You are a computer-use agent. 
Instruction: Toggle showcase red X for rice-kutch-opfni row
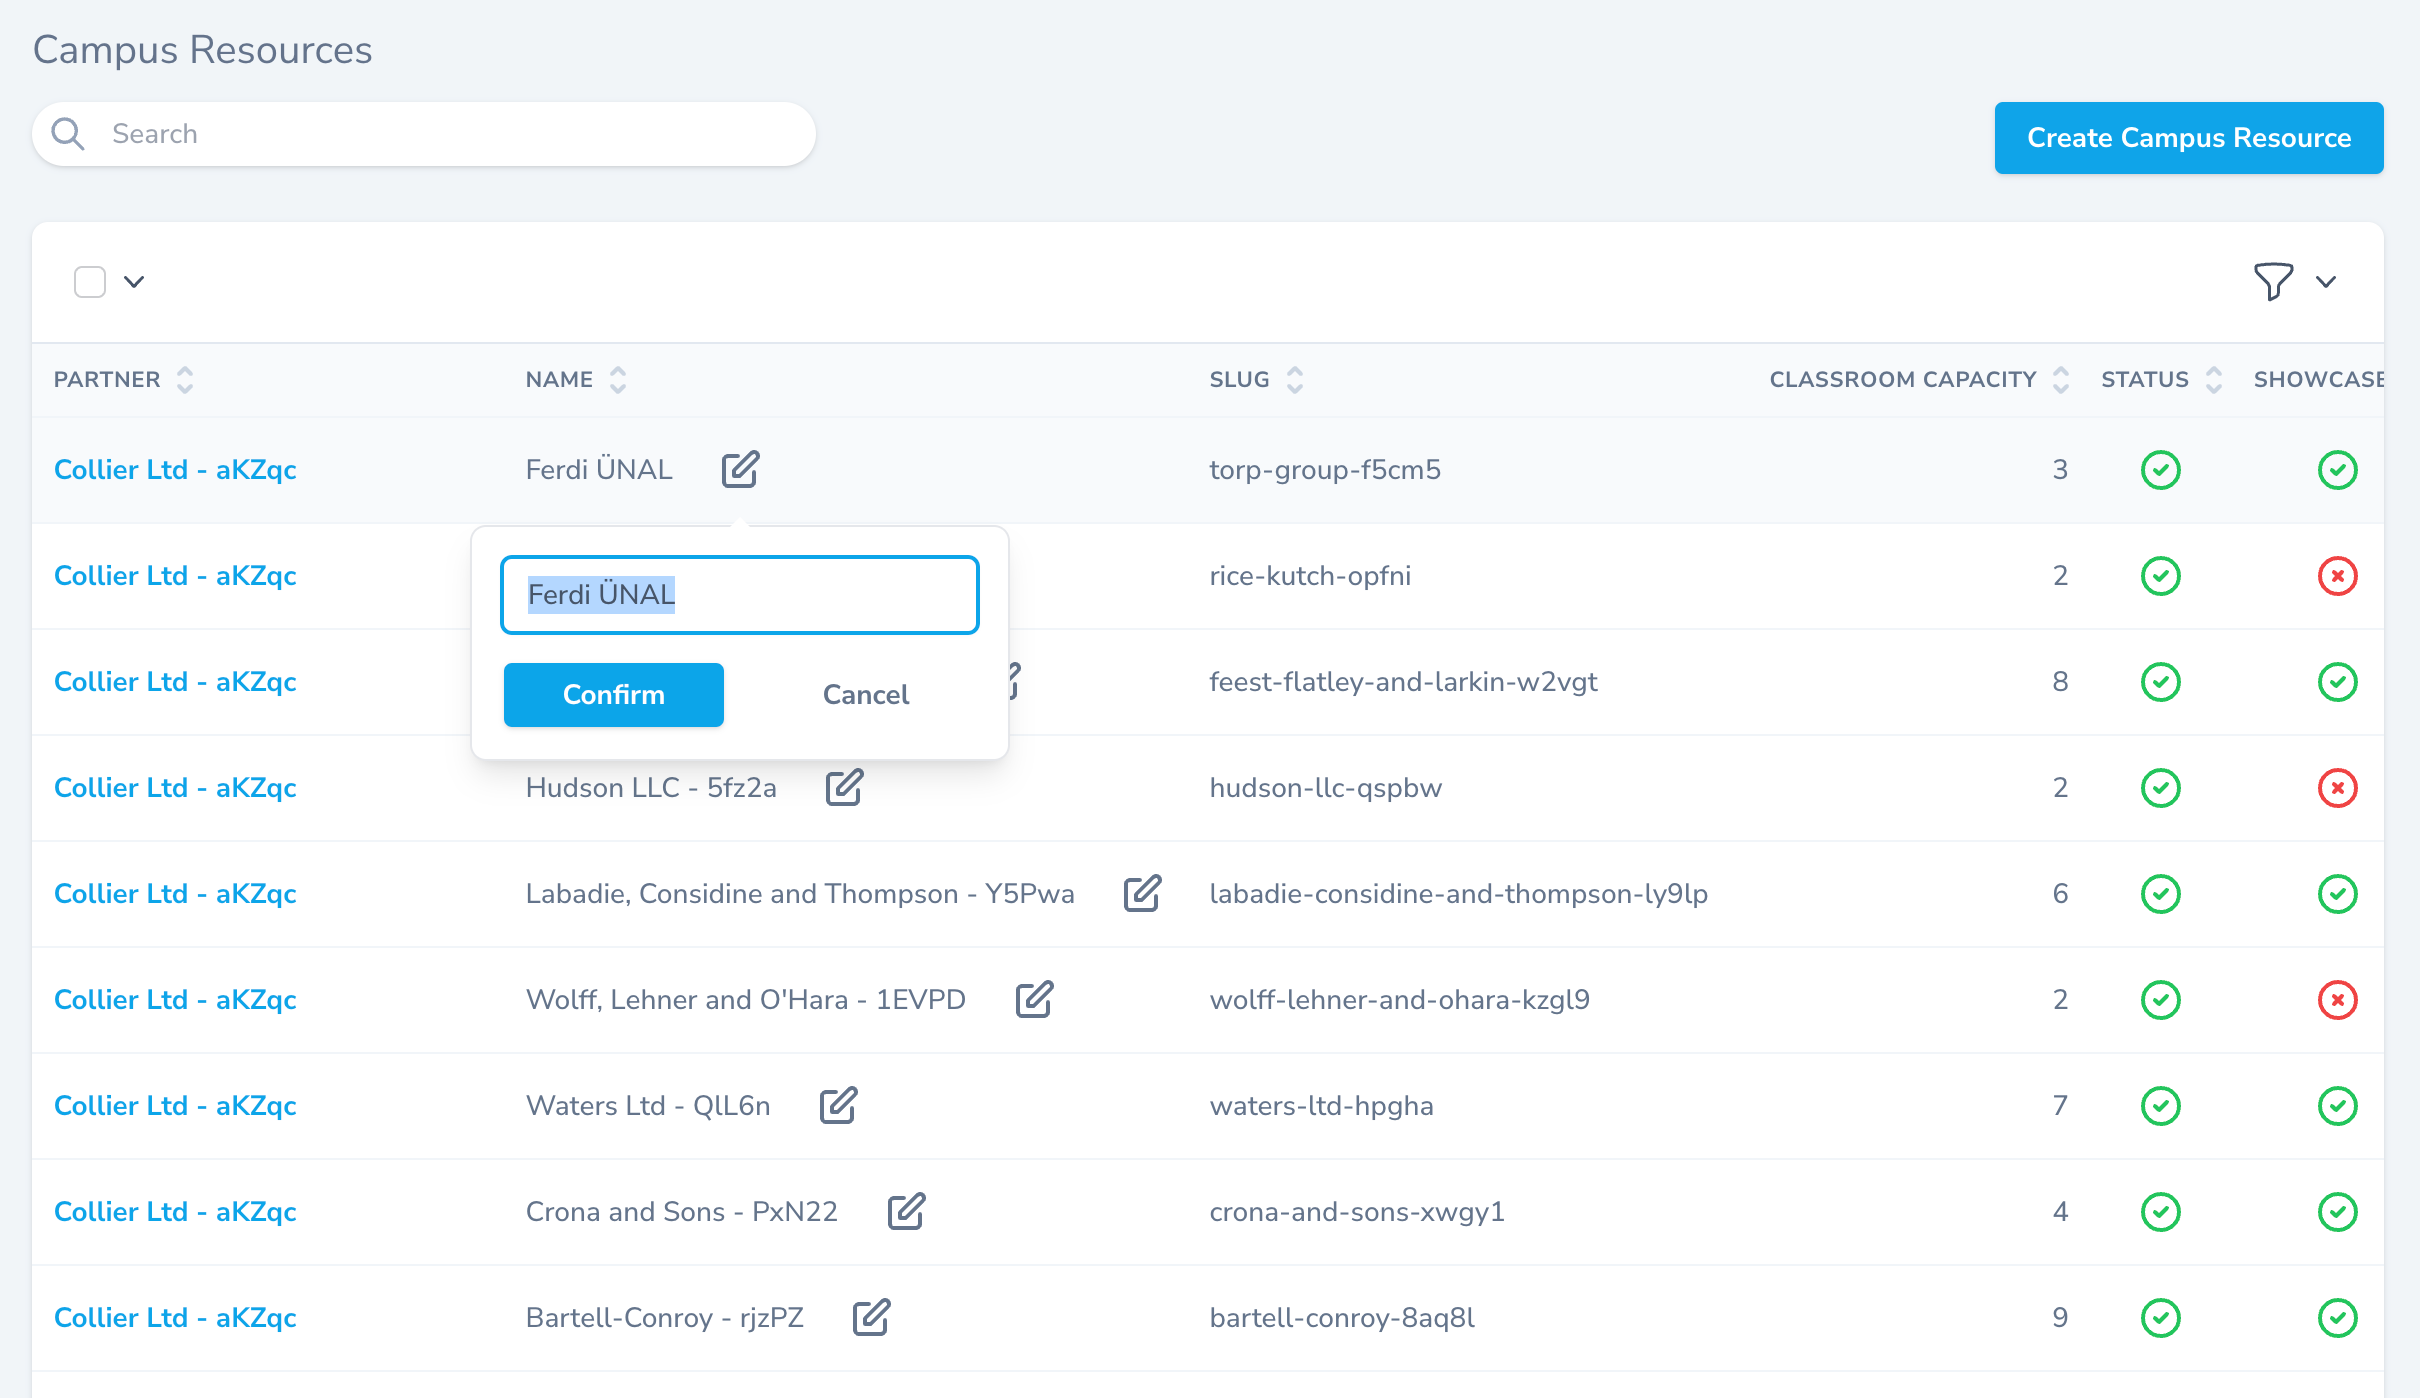coord(2337,575)
